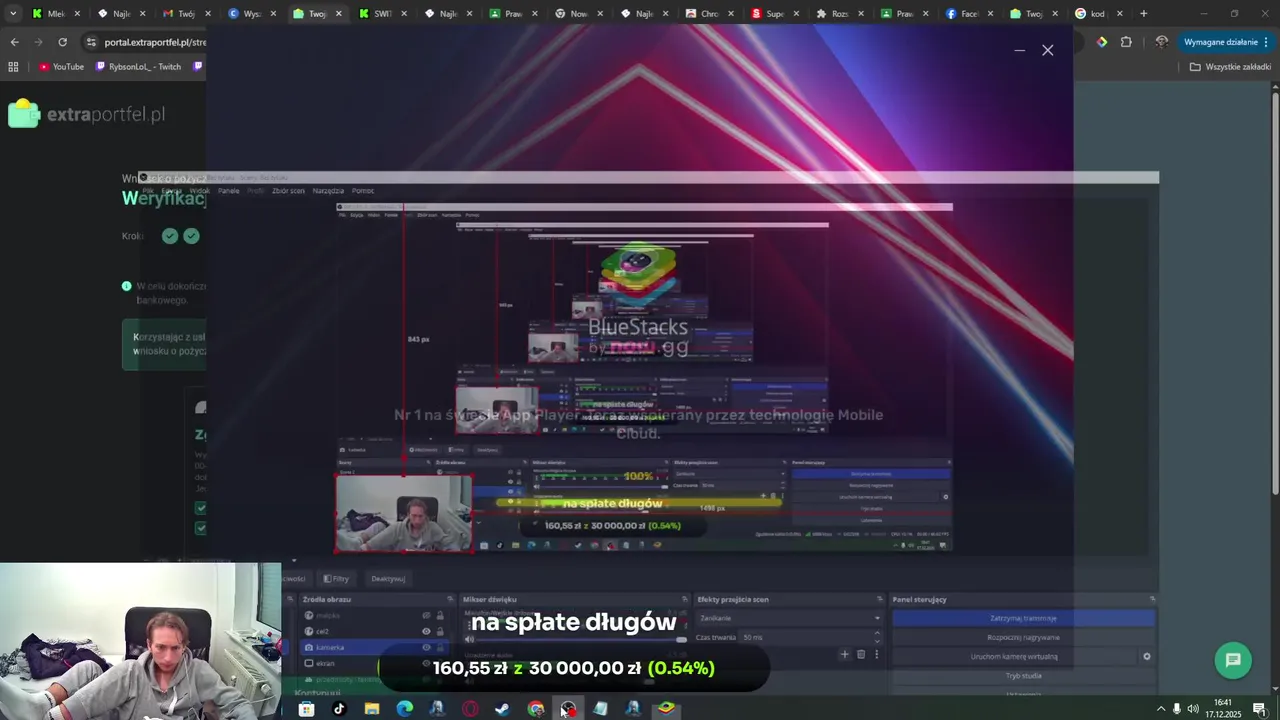The image size is (1280, 720).
Task: Click the add transition plus icon in OBS
Action: pyautogui.click(x=844, y=655)
